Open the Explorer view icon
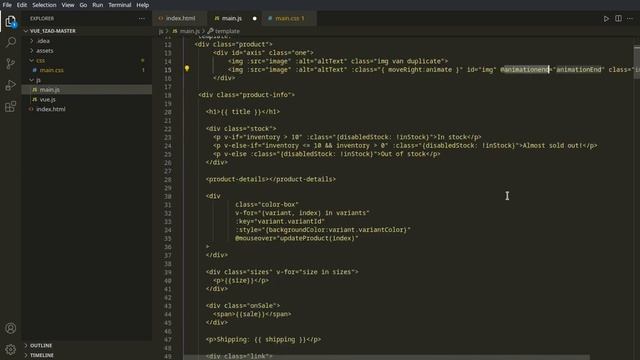 (11, 21)
